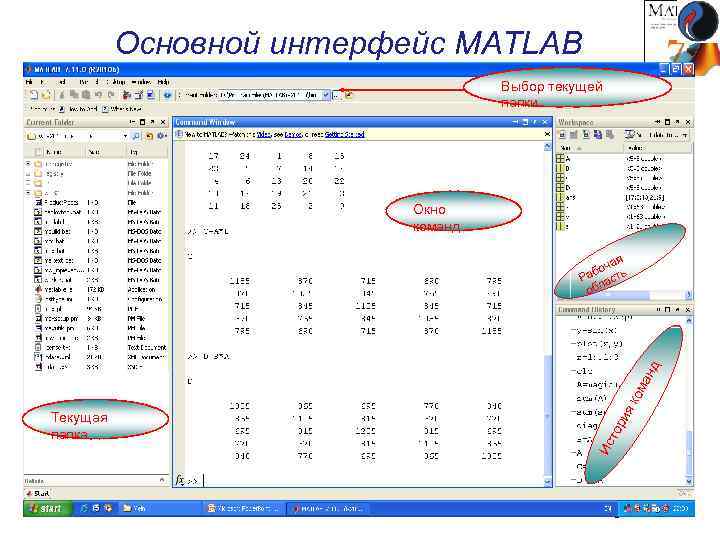This screenshot has width=720, height=540.
Task: Click the Workspace horizontal scrollbar
Action: (x=620, y=294)
